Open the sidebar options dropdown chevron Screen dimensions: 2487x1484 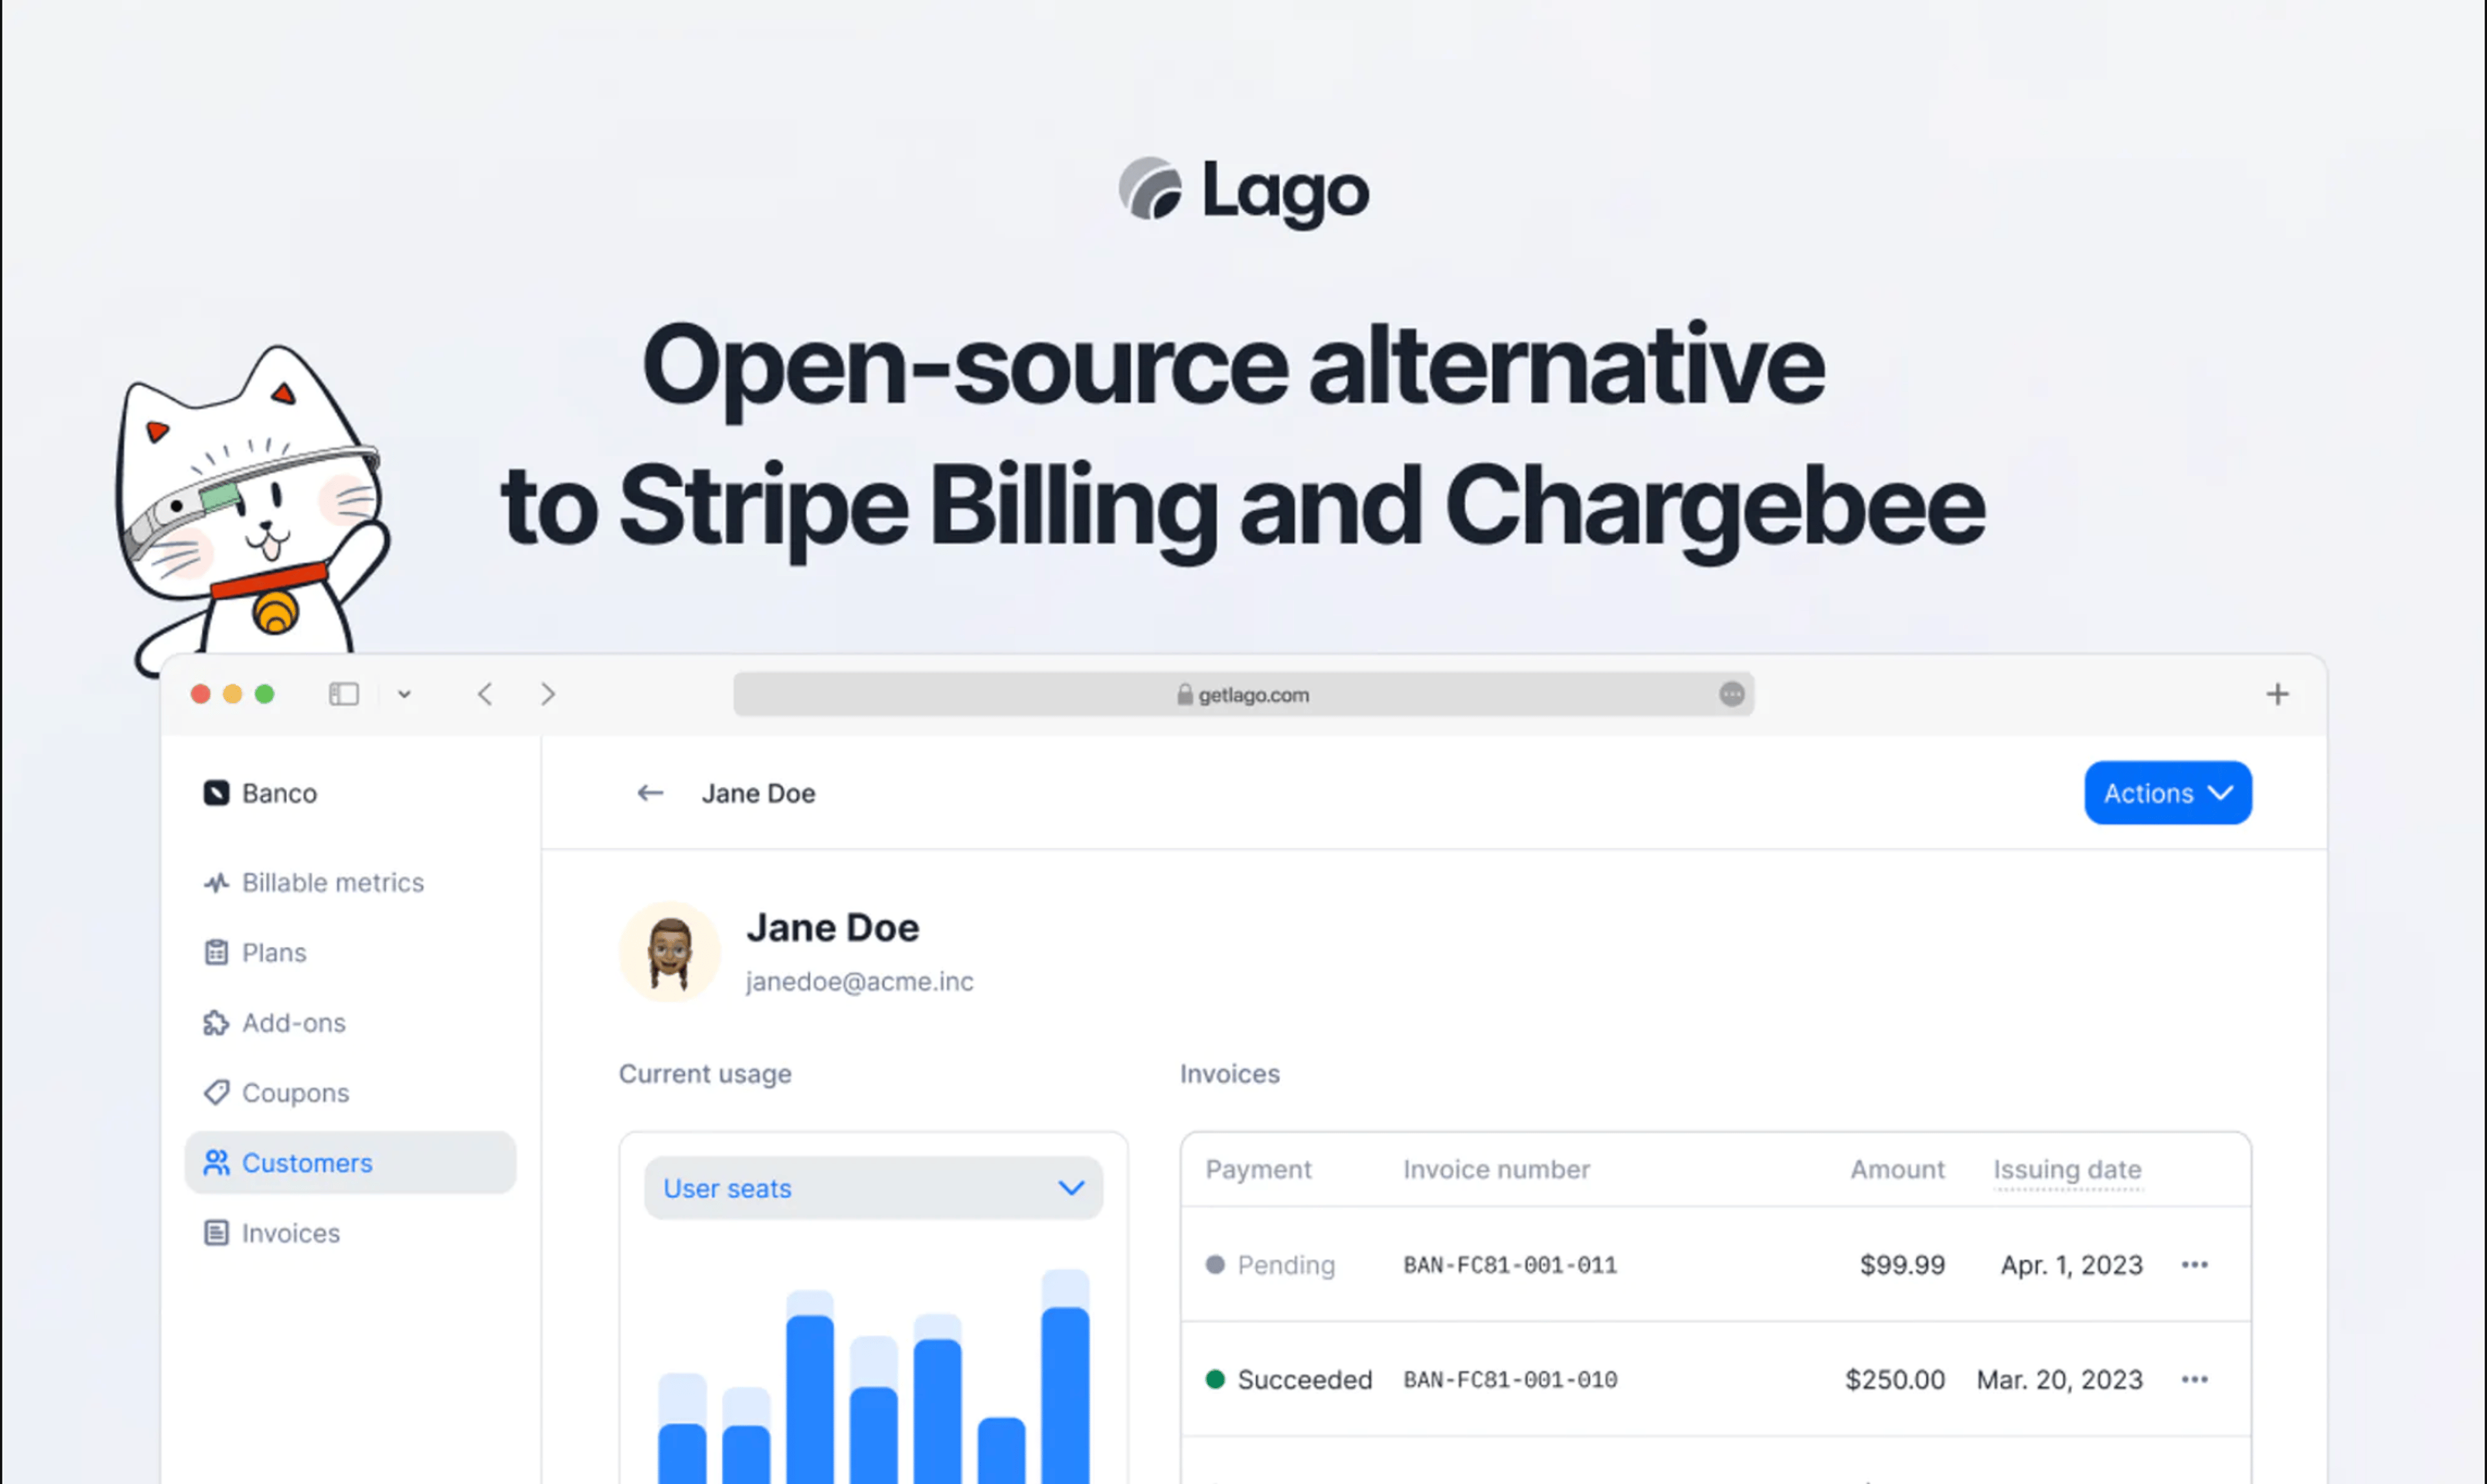click(x=404, y=694)
